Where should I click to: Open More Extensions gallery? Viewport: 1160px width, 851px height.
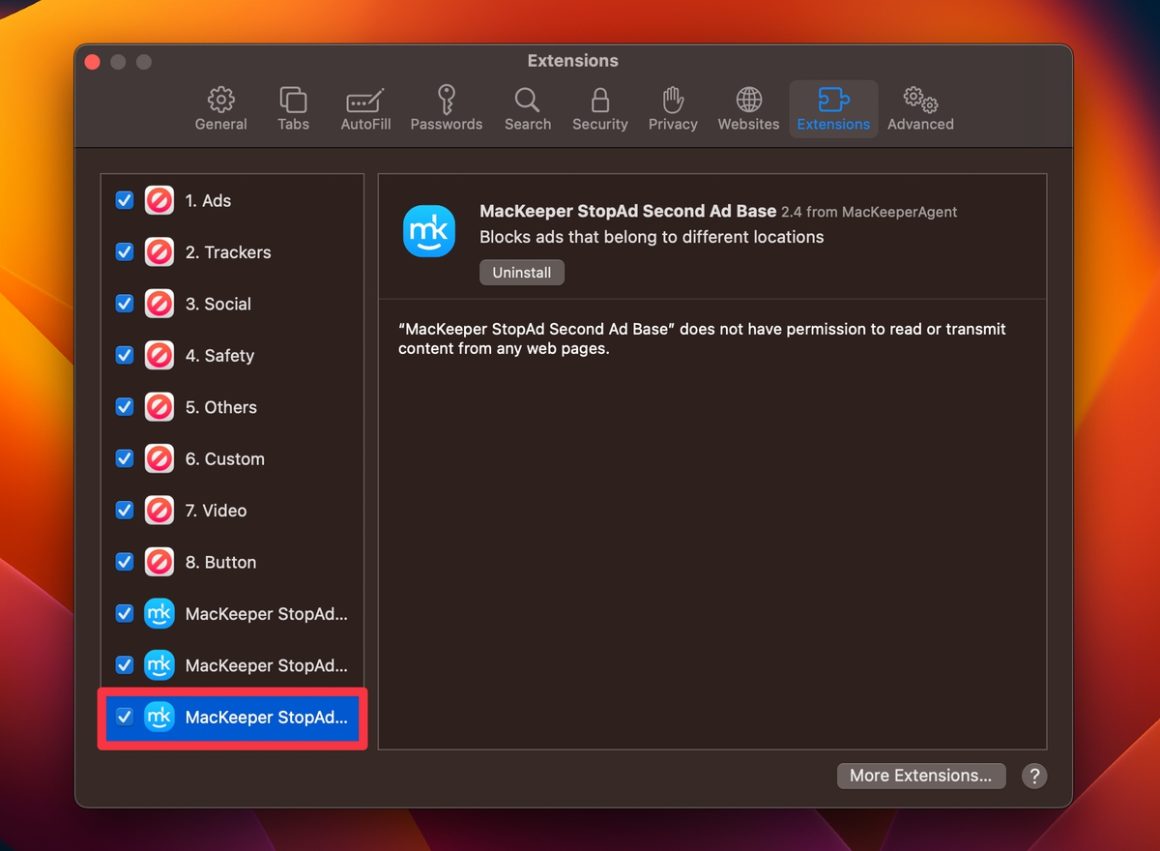[x=920, y=775]
